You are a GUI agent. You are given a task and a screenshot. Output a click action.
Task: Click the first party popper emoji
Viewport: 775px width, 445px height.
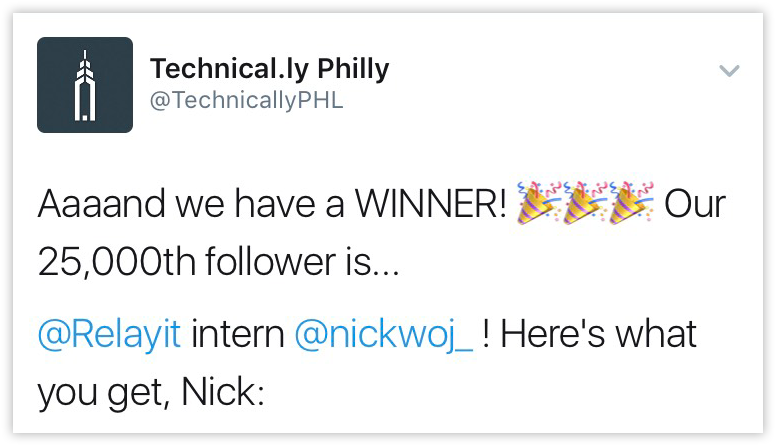tap(540, 205)
